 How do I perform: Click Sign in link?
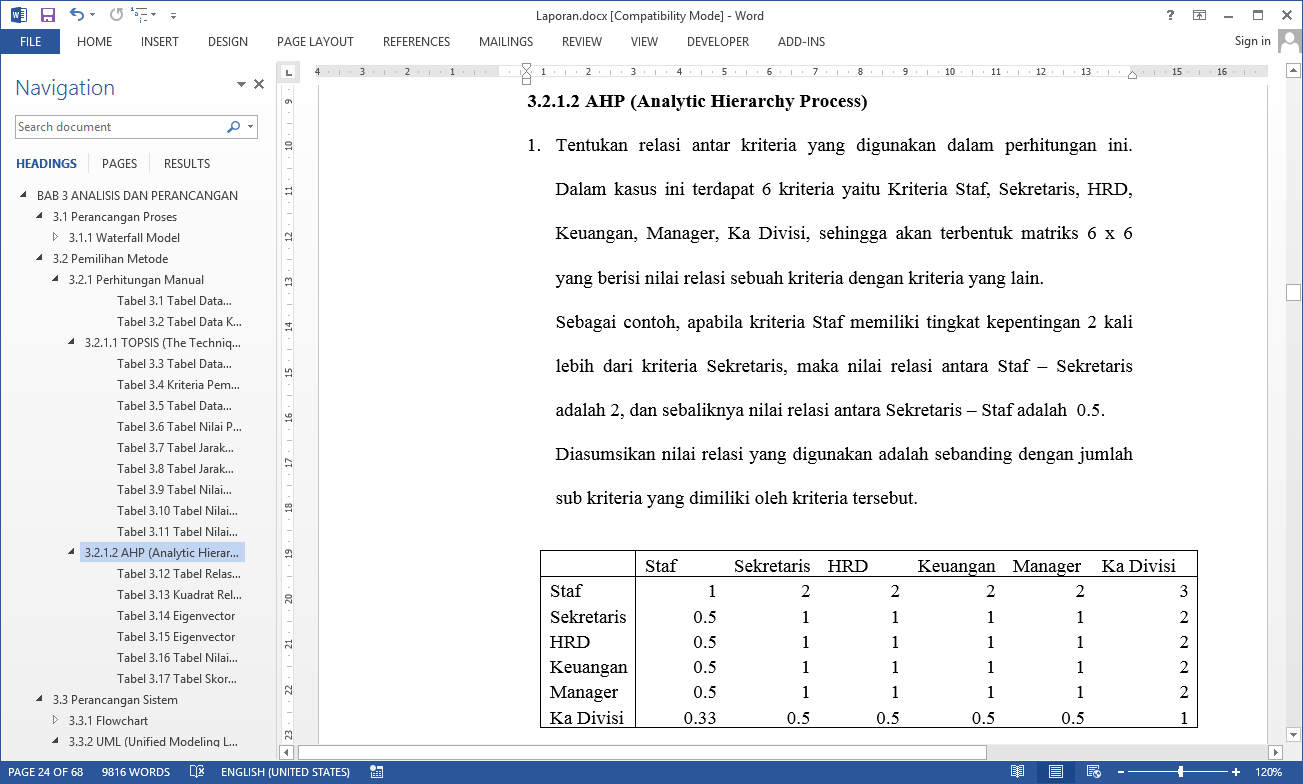click(1252, 41)
